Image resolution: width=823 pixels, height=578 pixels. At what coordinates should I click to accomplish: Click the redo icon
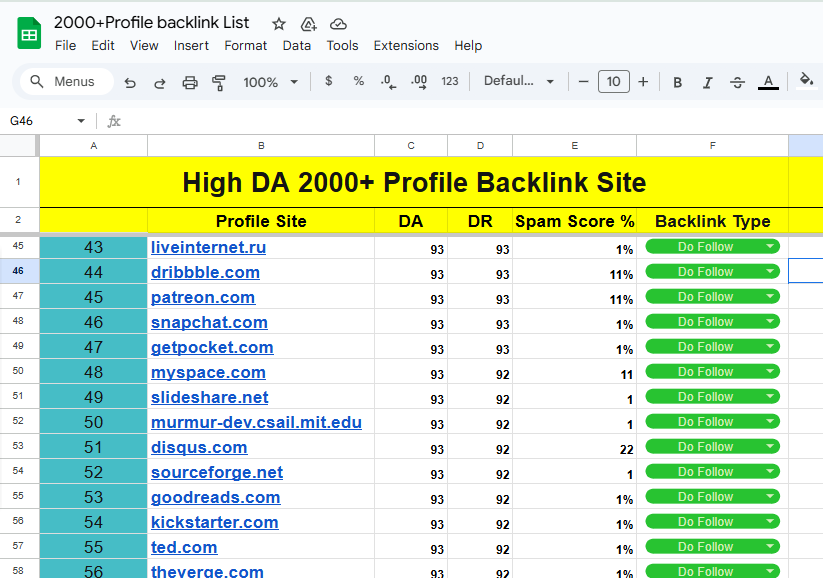pos(159,82)
